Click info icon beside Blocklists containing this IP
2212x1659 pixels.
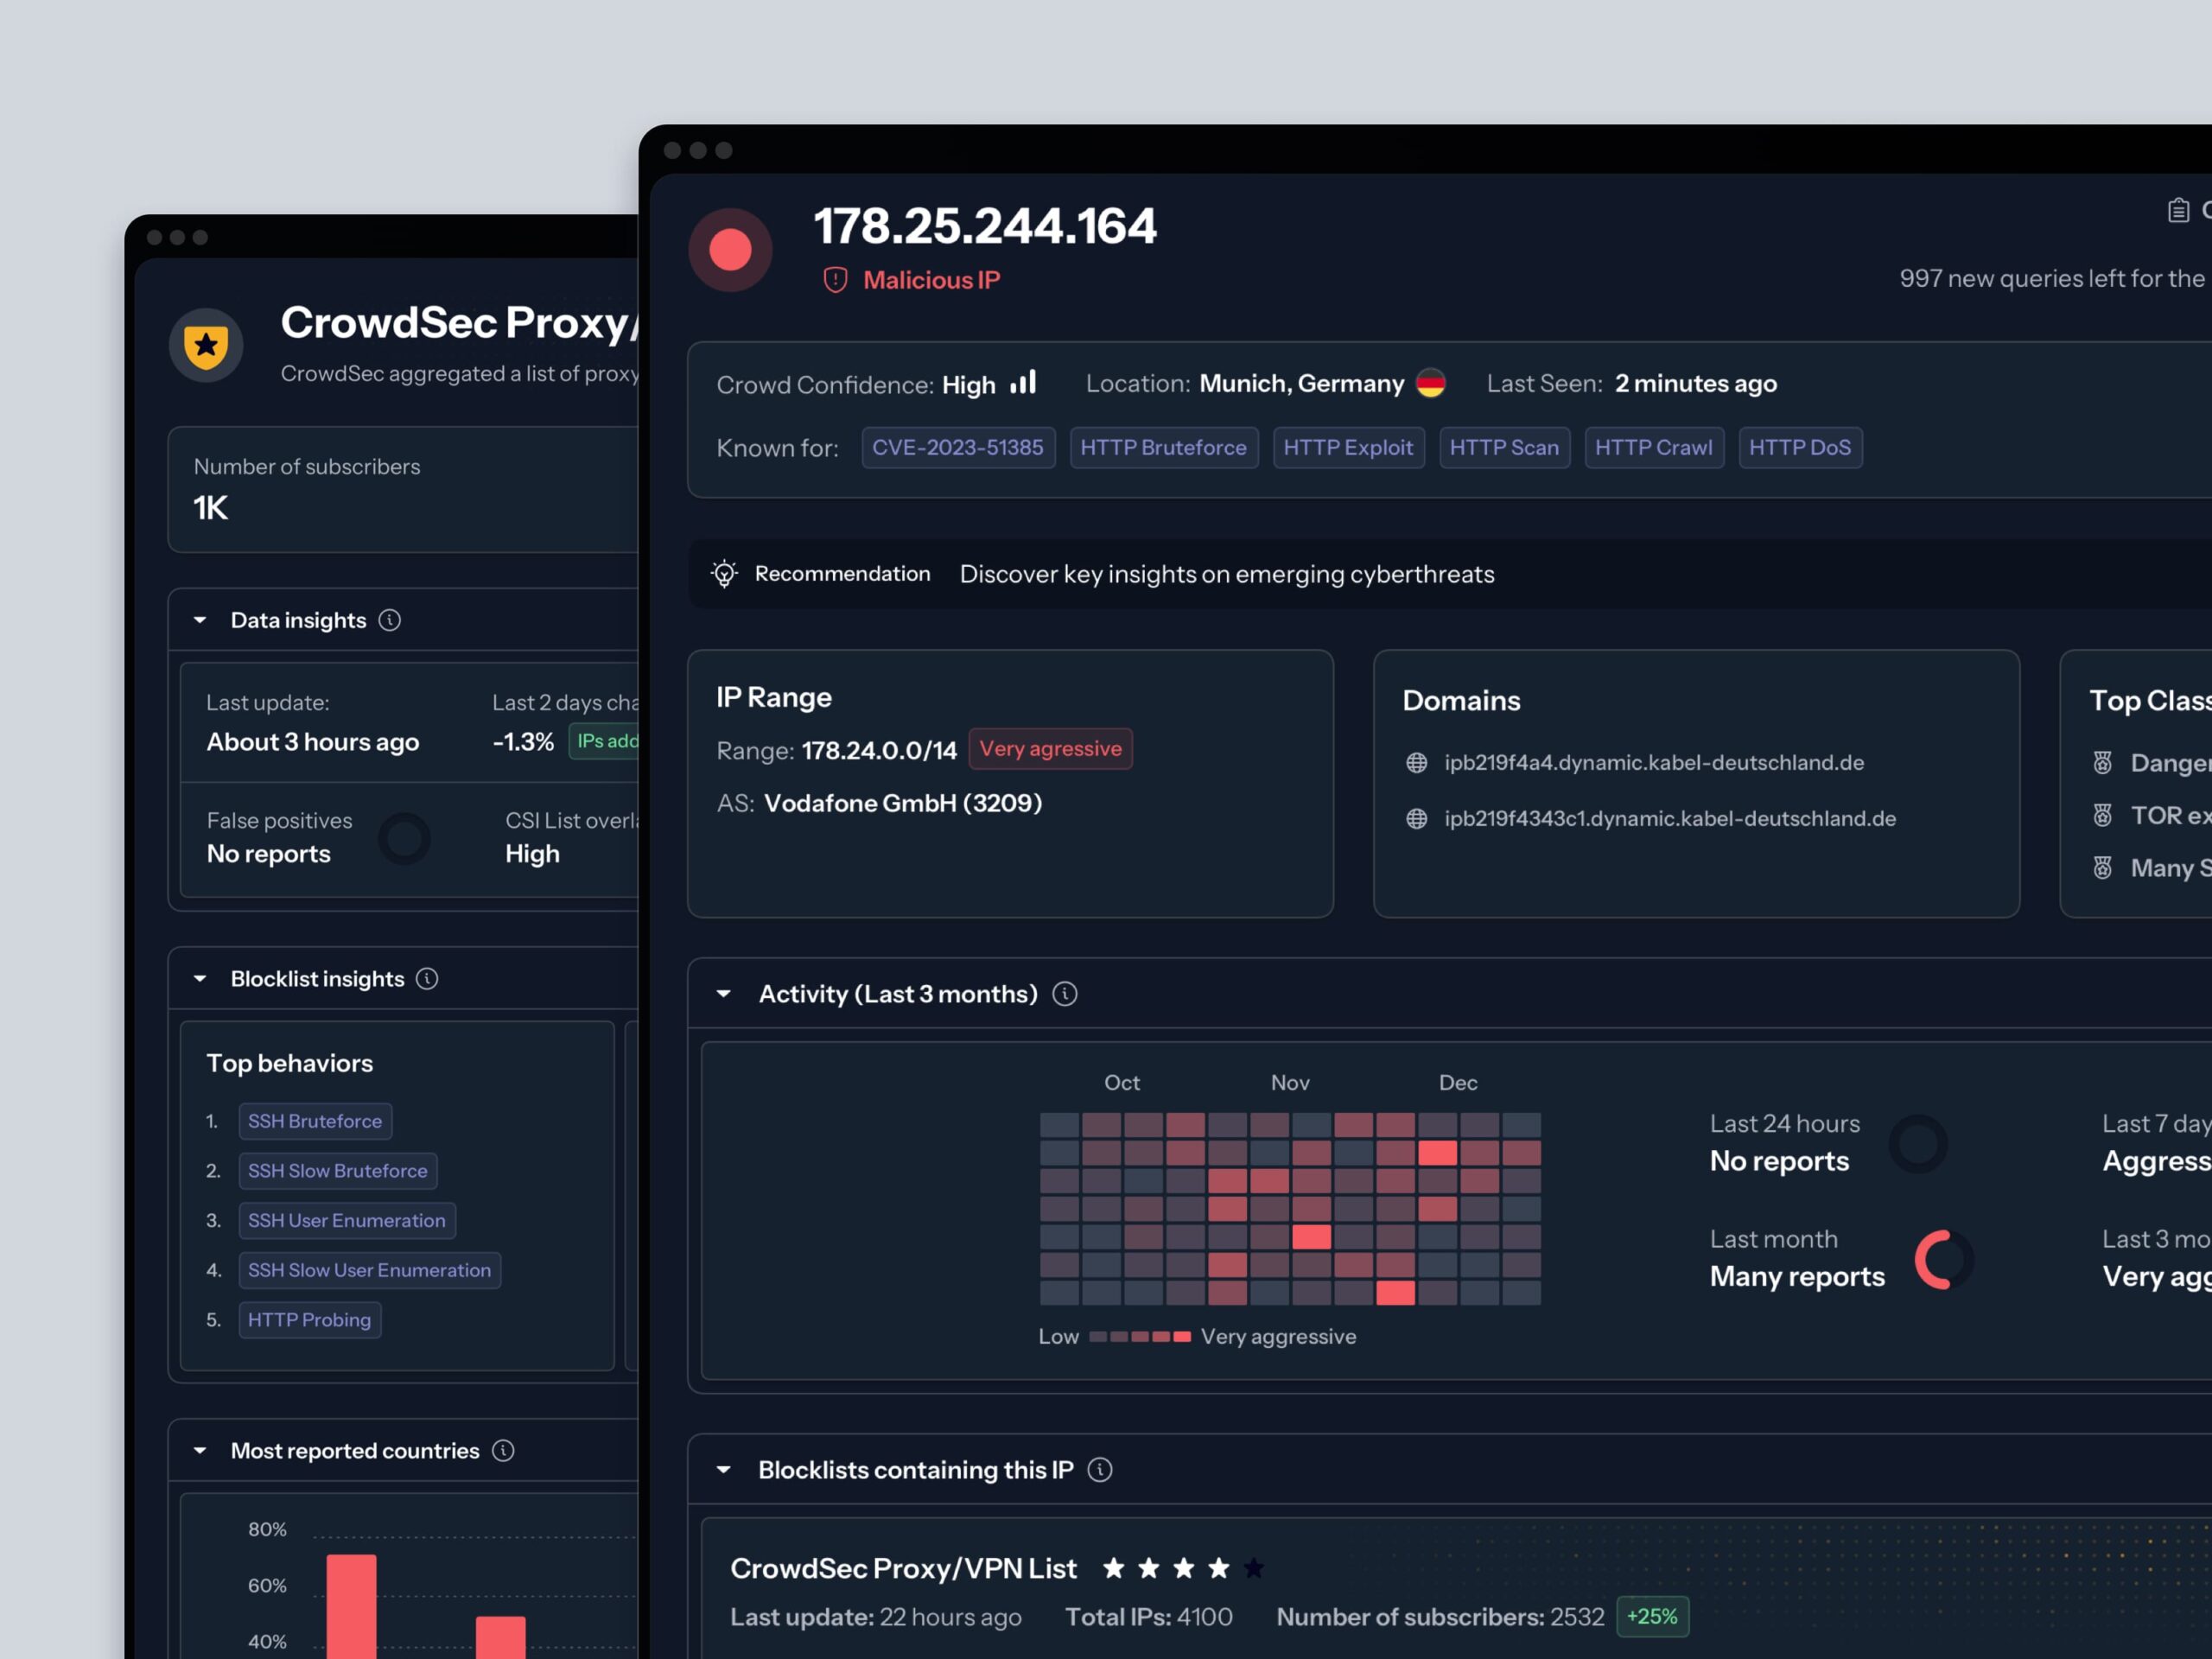tap(1100, 1470)
